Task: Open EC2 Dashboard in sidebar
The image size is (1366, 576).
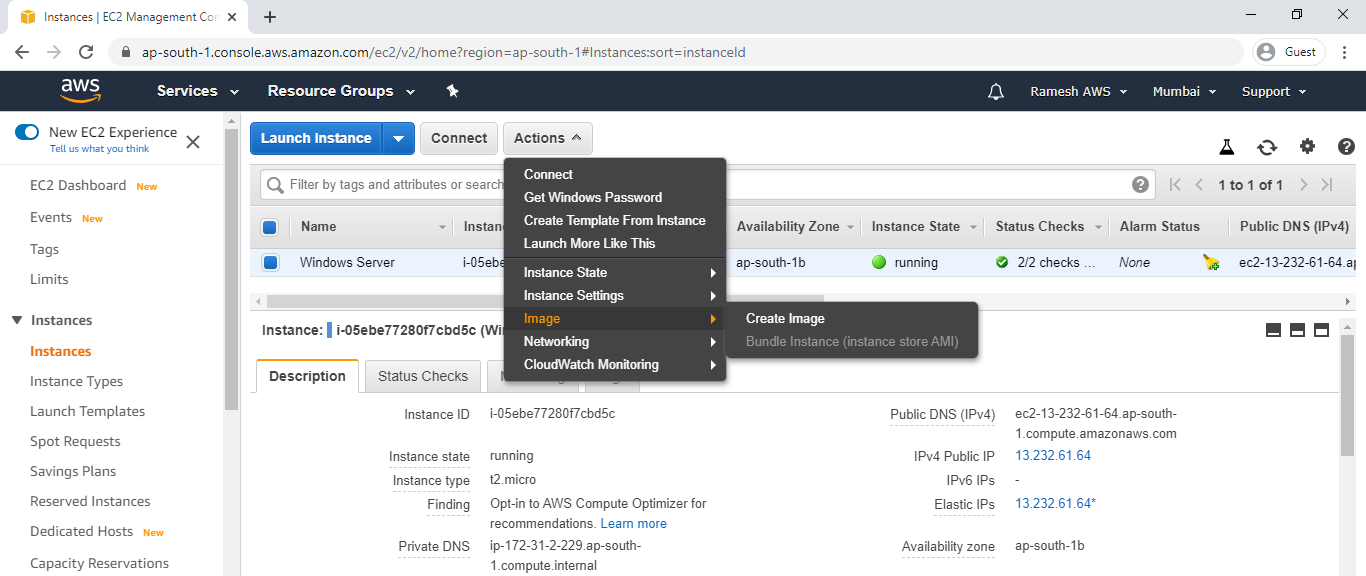Action: pyautogui.click(x=78, y=185)
